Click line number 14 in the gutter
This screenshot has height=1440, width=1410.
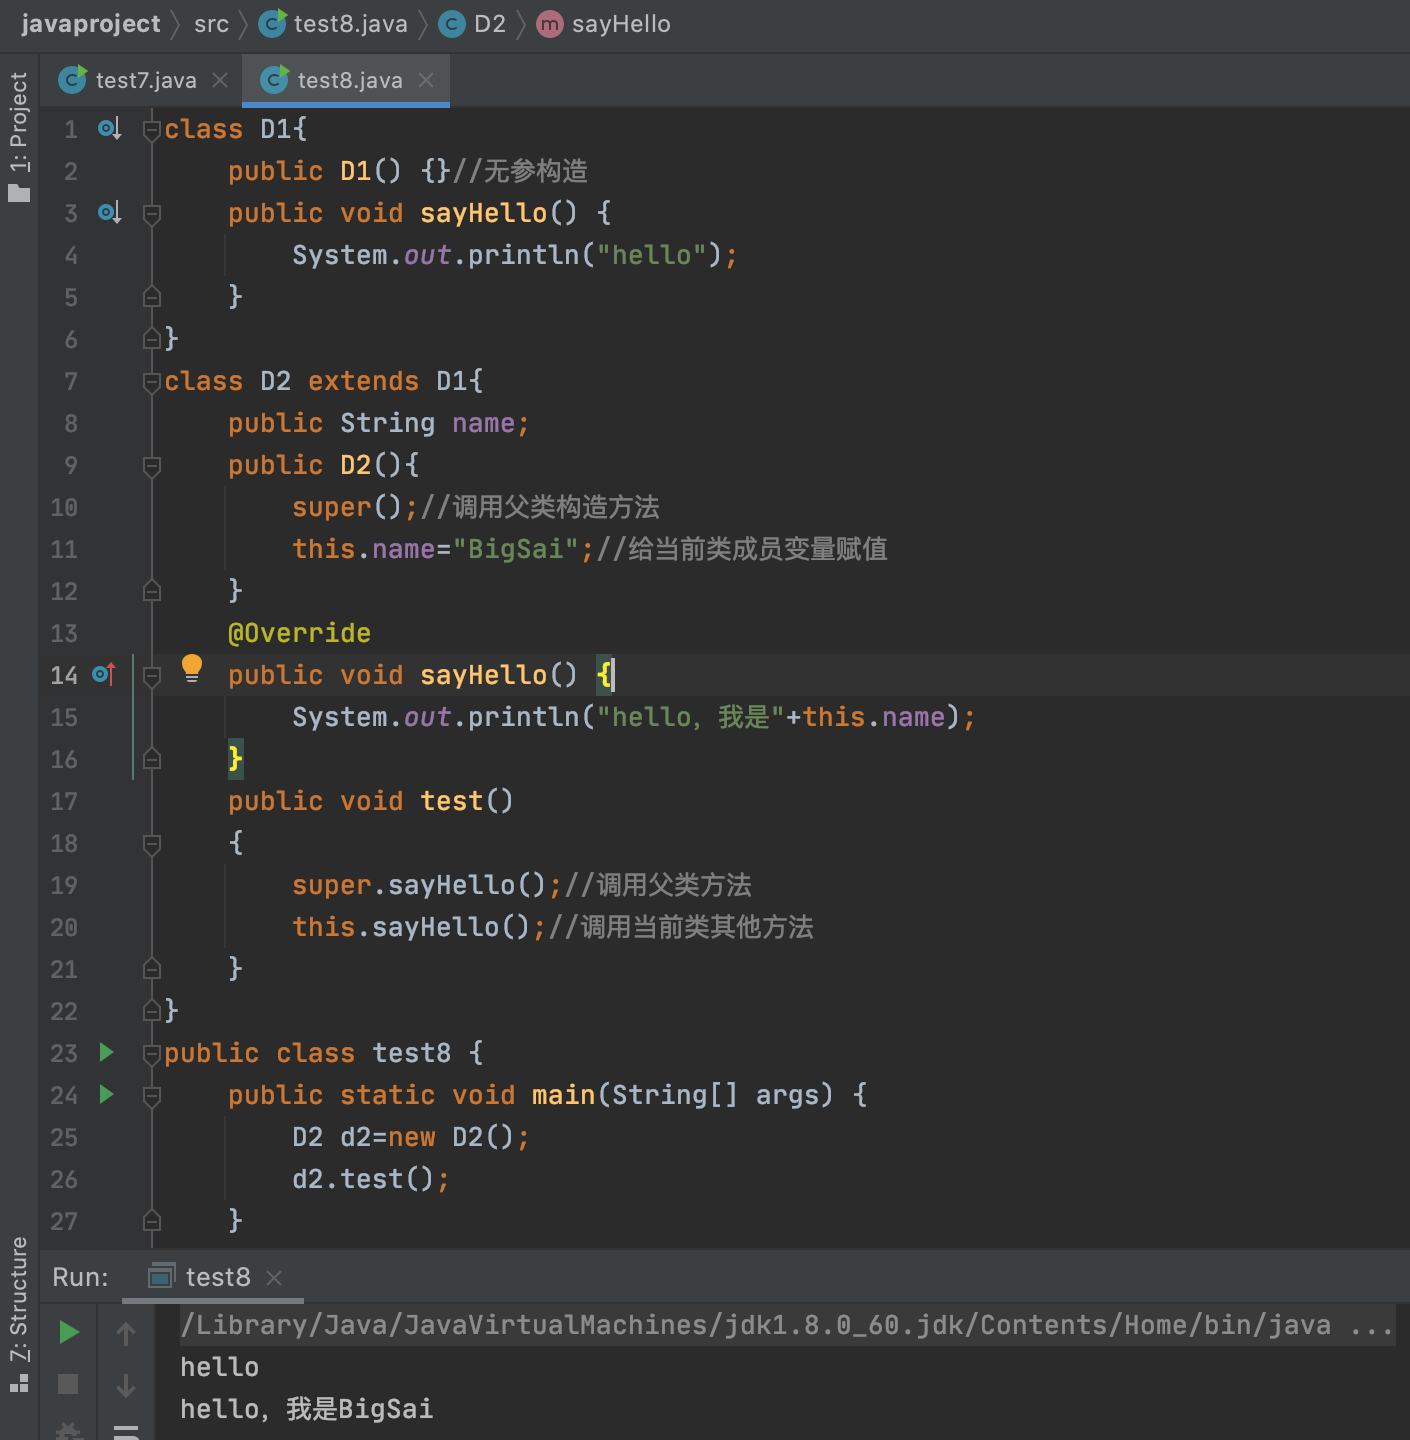(64, 675)
